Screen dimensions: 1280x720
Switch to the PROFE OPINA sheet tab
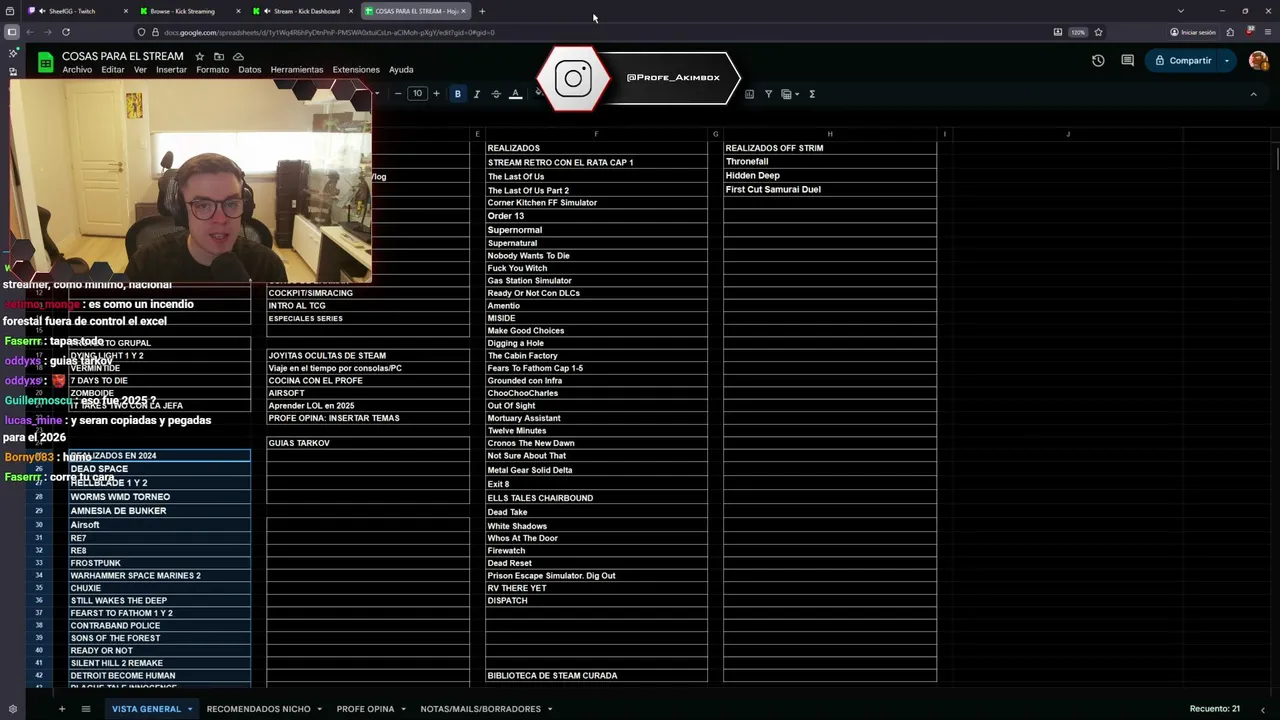(x=365, y=709)
